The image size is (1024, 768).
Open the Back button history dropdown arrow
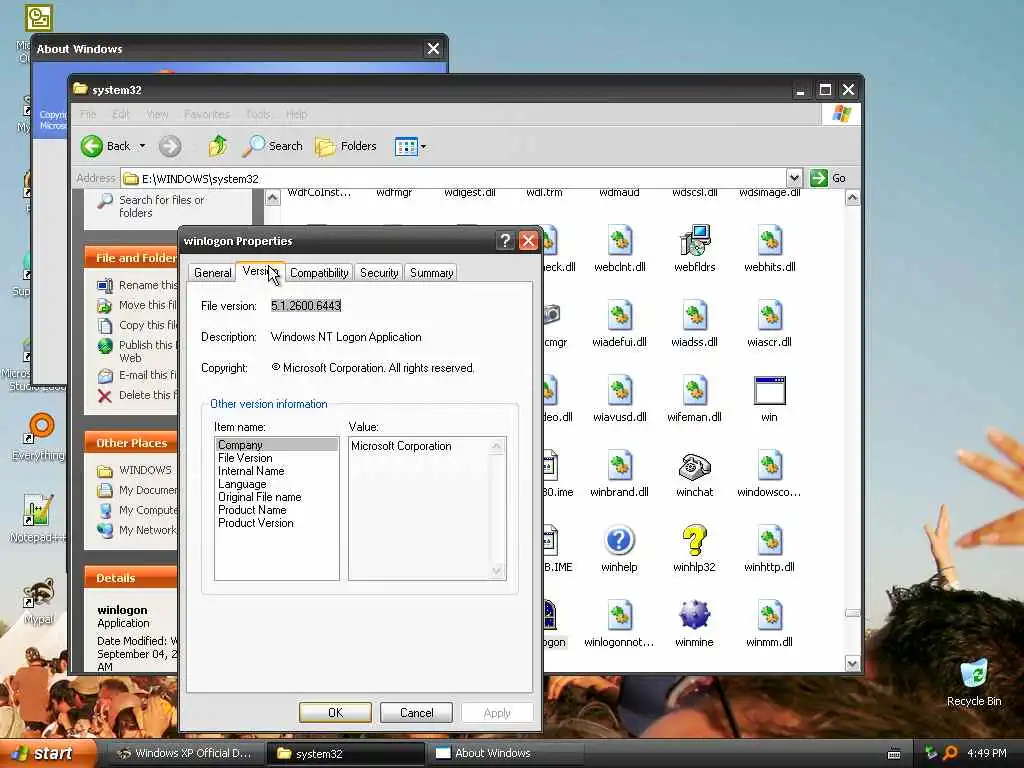click(x=142, y=146)
